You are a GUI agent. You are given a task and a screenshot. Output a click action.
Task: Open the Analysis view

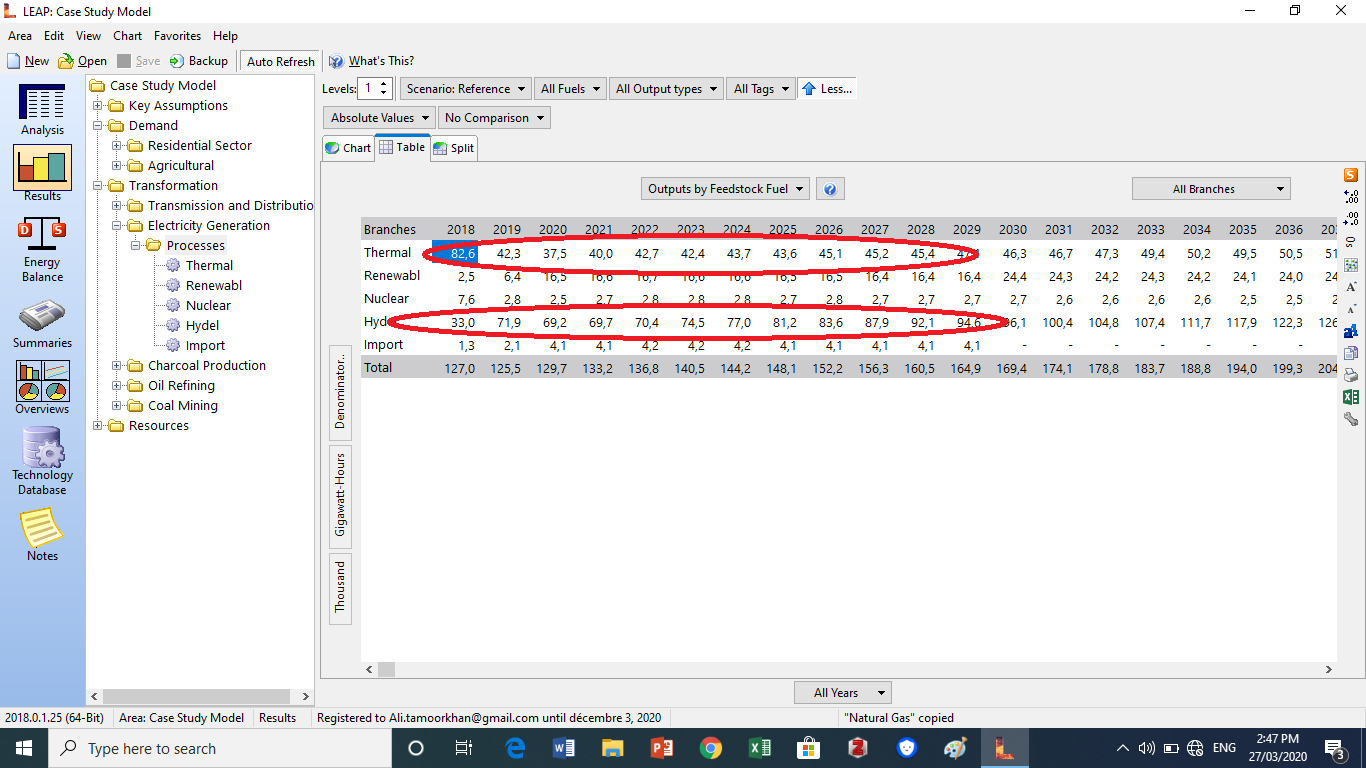tap(42, 110)
